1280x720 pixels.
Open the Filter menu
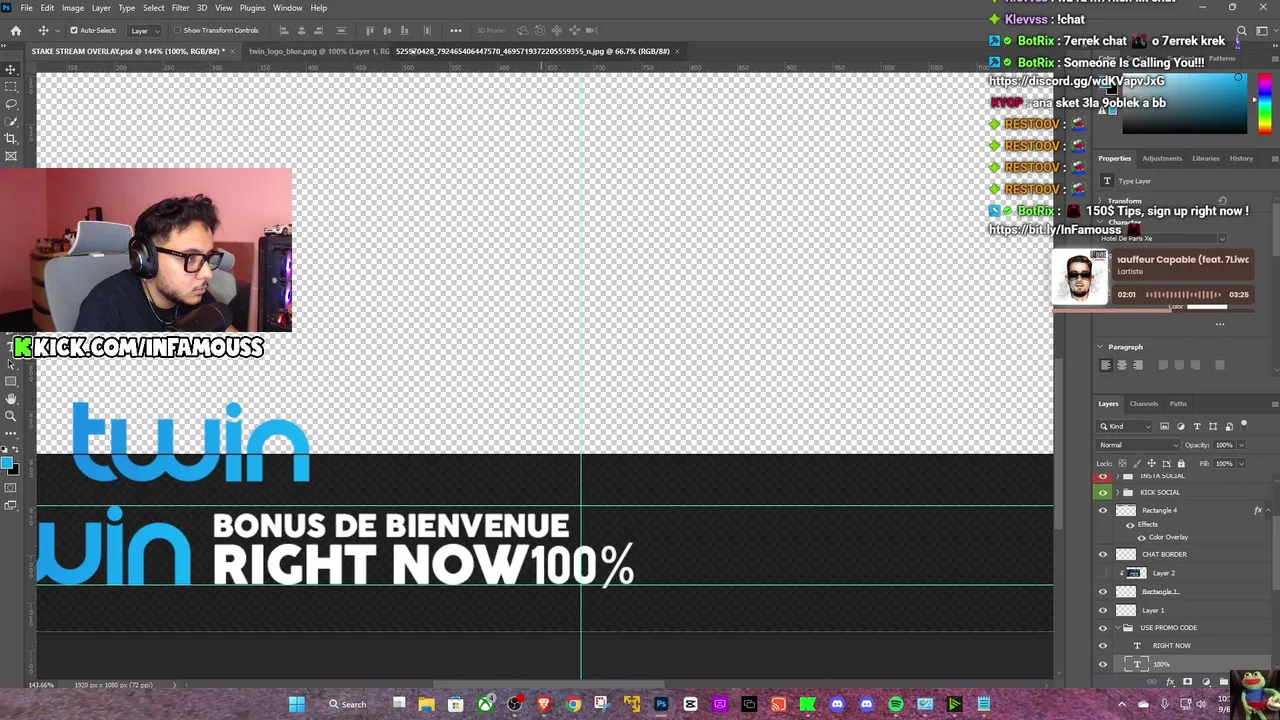(180, 8)
